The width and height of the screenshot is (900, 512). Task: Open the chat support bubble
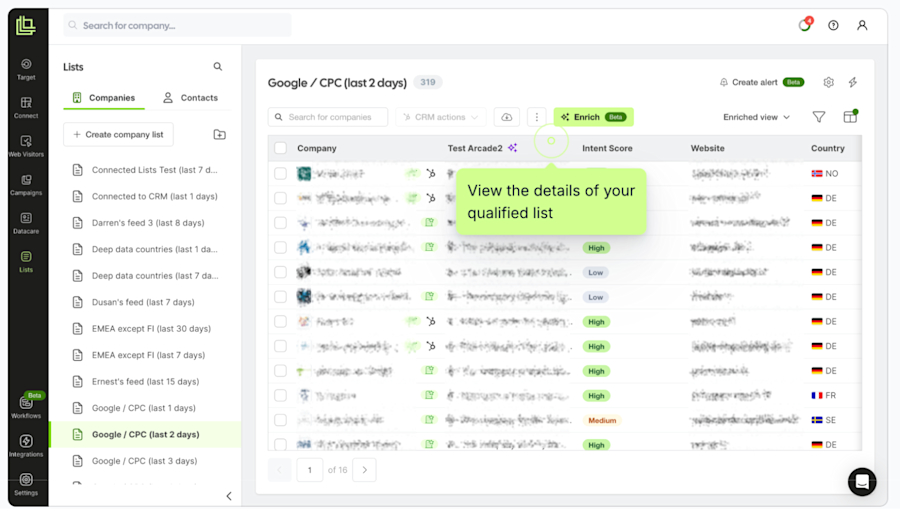tap(862, 482)
